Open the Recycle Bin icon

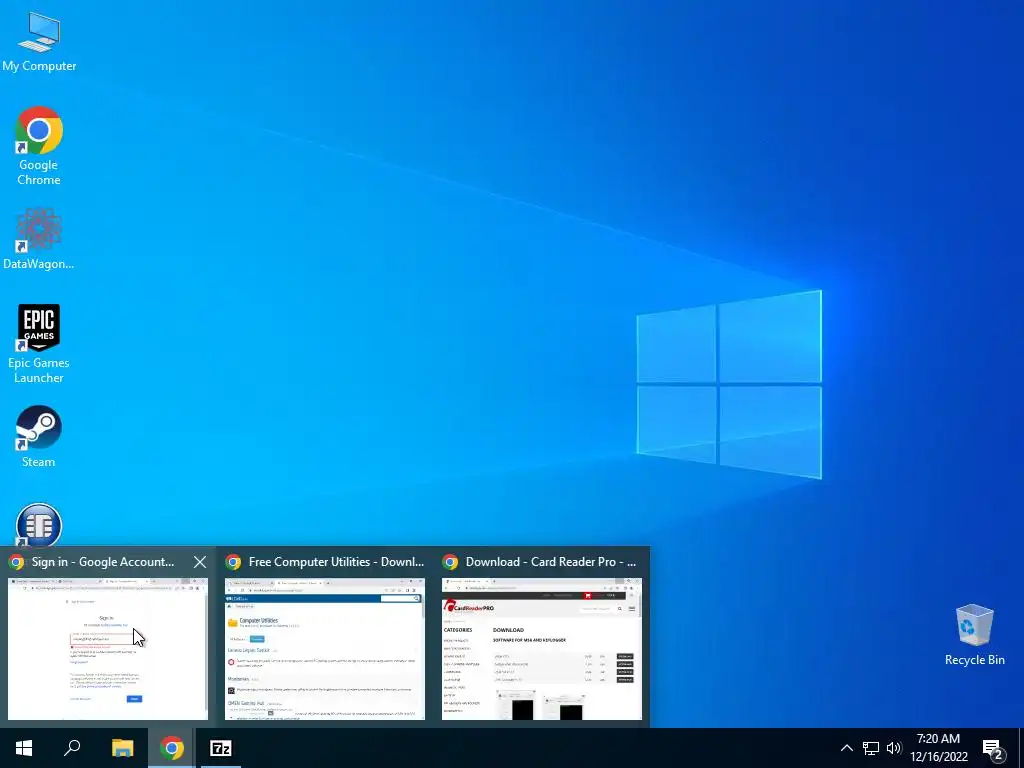tap(974, 635)
